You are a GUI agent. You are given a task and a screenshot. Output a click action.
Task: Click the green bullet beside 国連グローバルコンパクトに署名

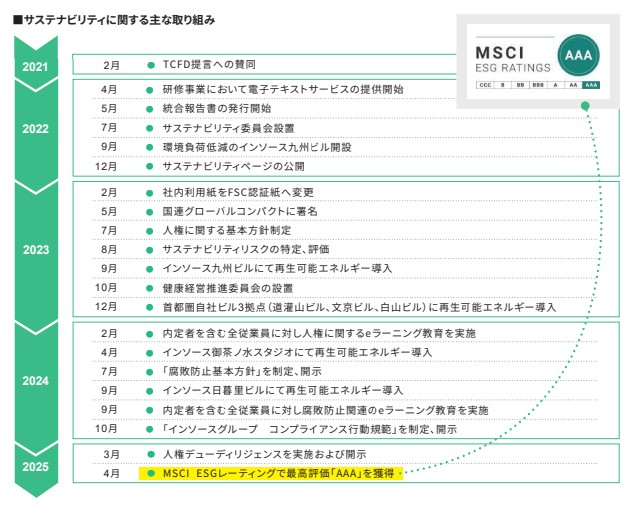[149, 211]
